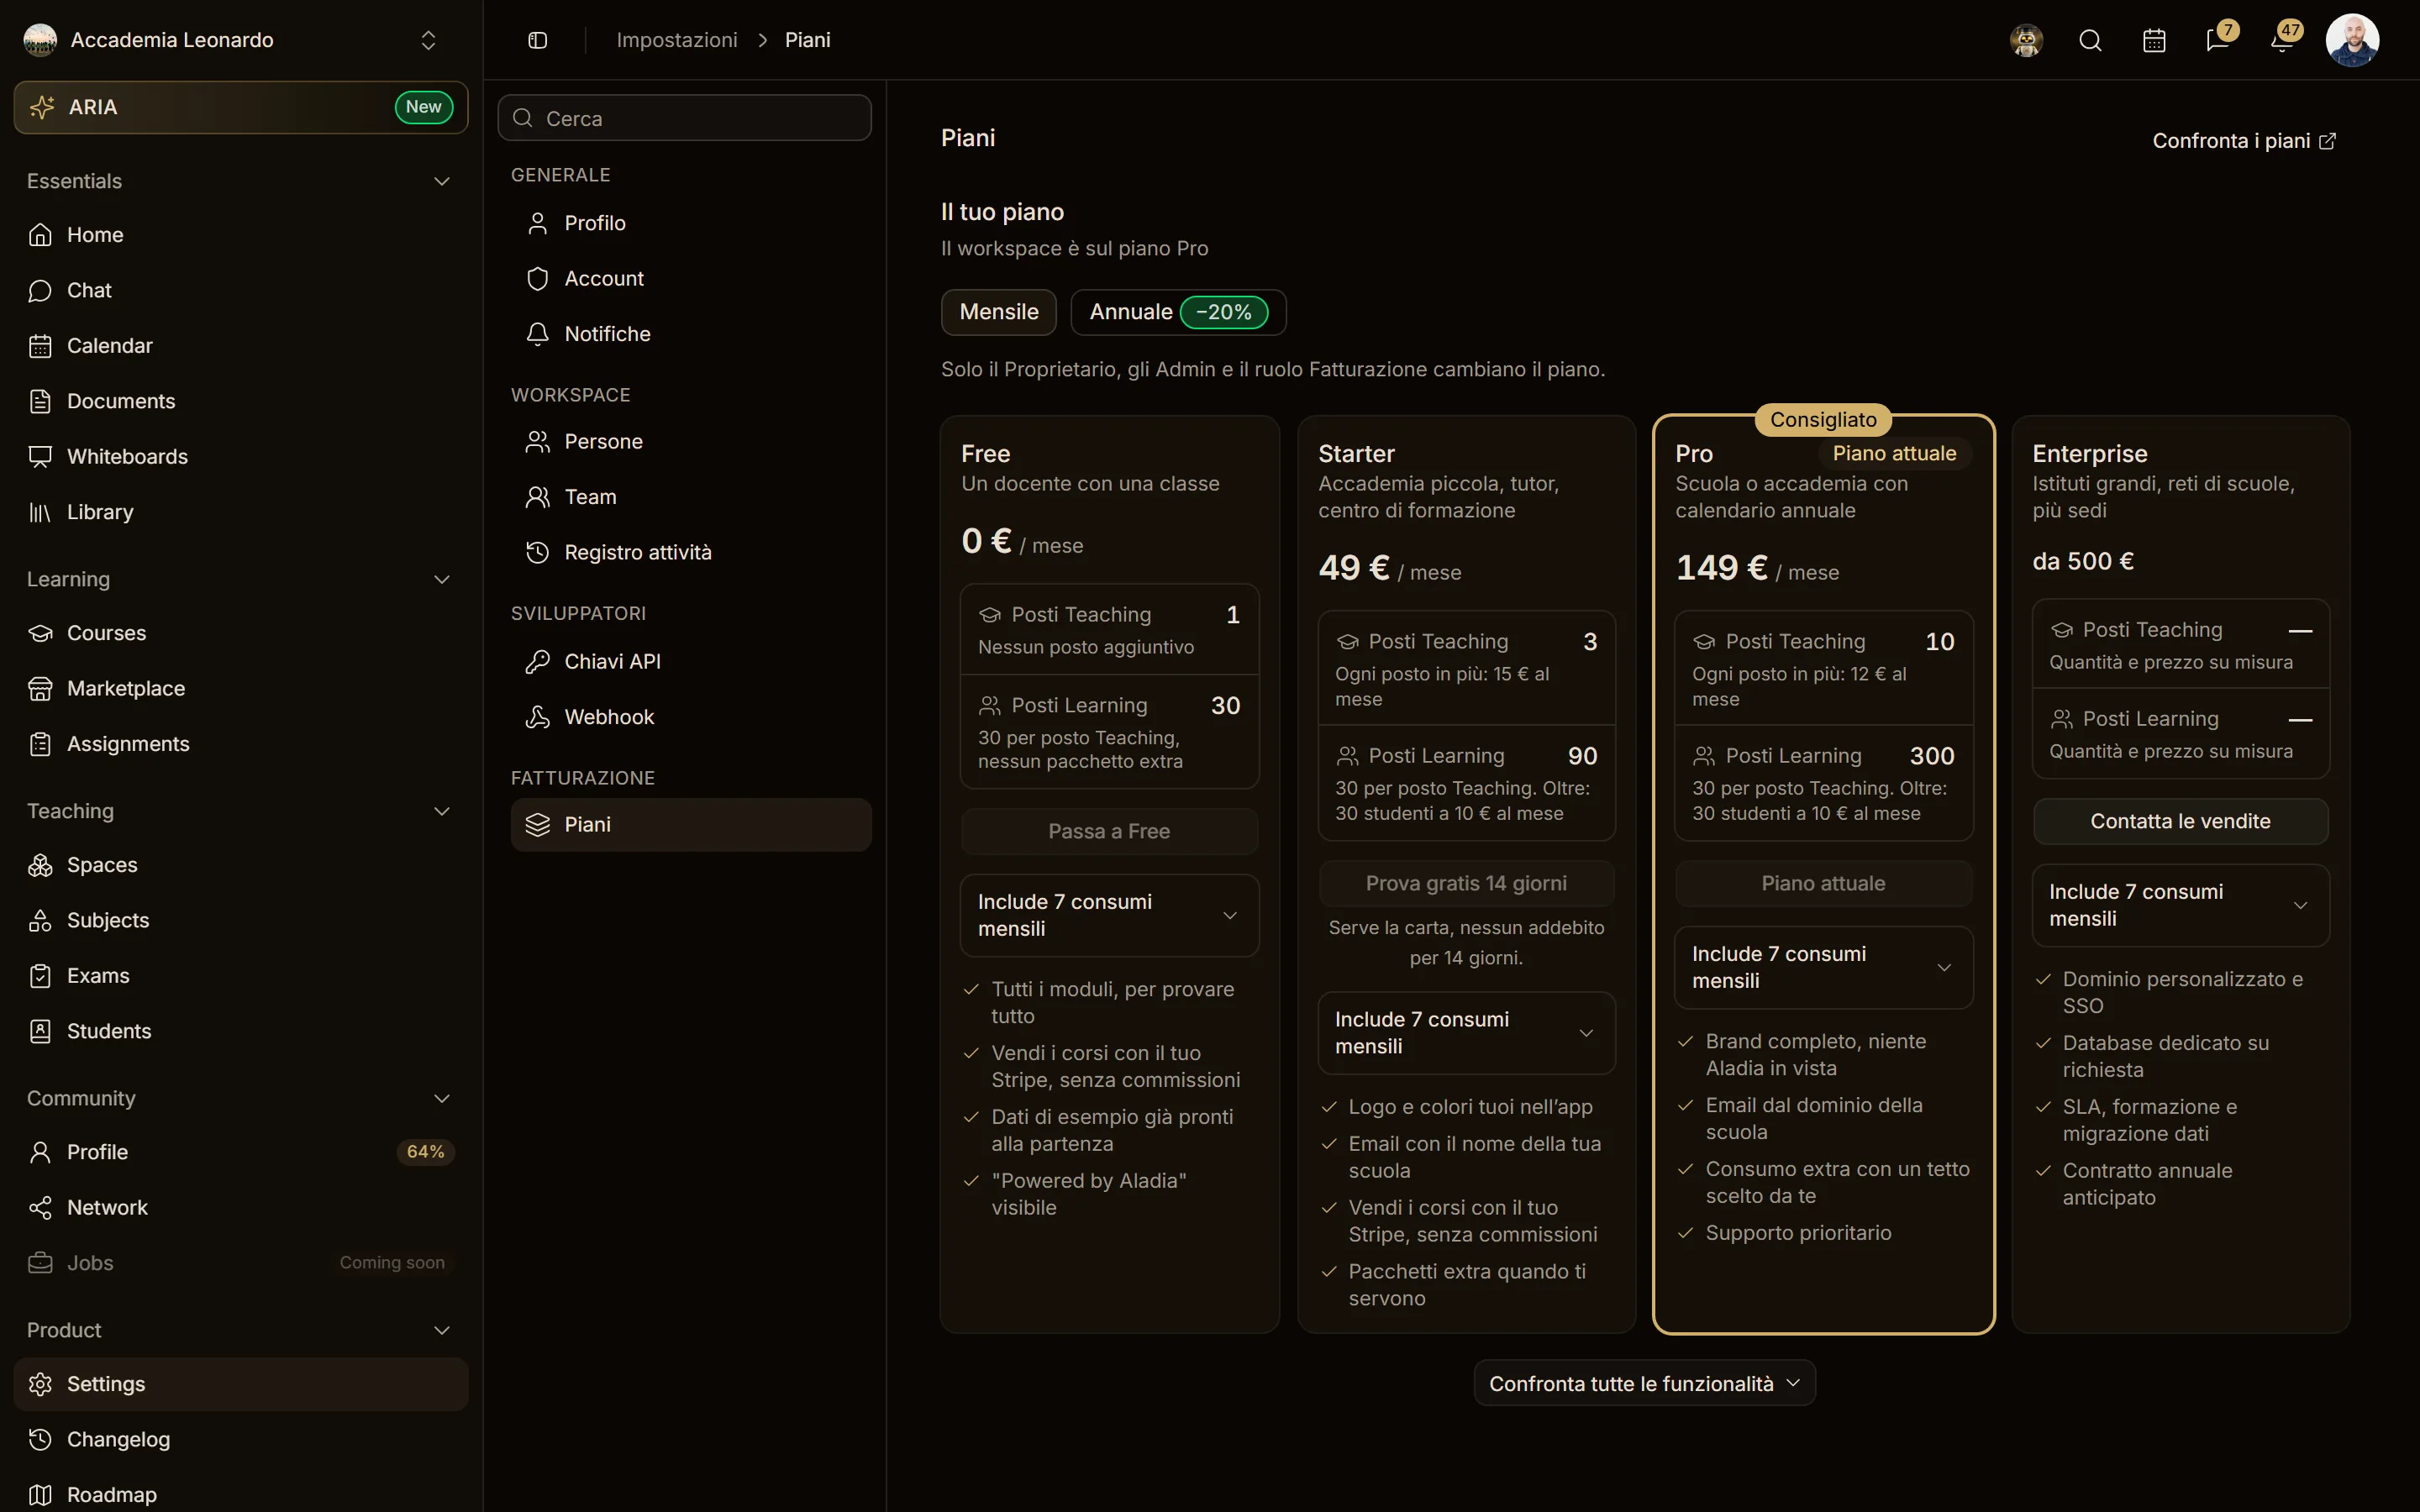Open Persone workspace settings
This screenshot has width=2420, height=1512.
point(691,442)
